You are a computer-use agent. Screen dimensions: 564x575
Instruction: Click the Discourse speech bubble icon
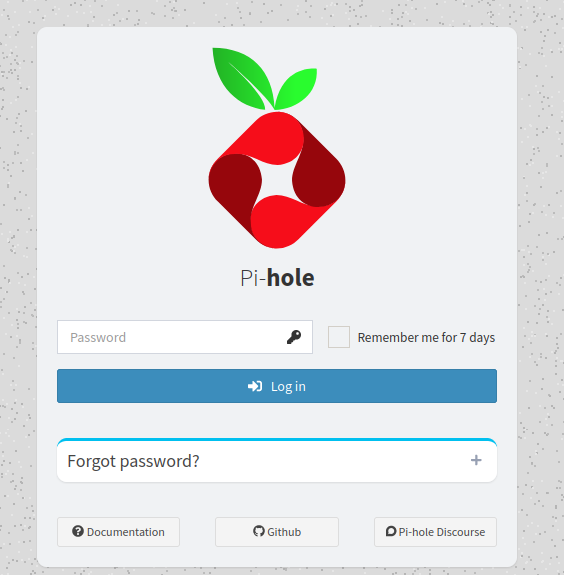click(x=391, y=531)
